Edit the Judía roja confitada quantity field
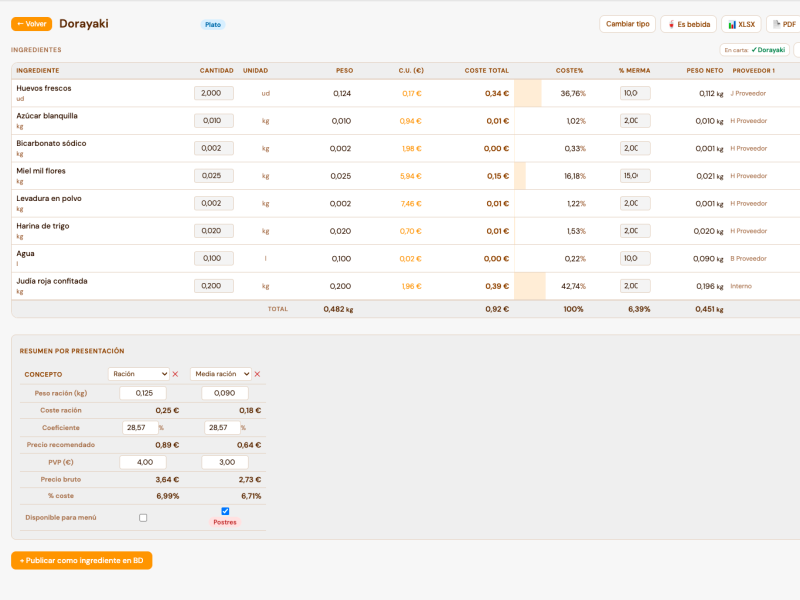The width and height of the screenshot is (800, 600). coord(214,286)
